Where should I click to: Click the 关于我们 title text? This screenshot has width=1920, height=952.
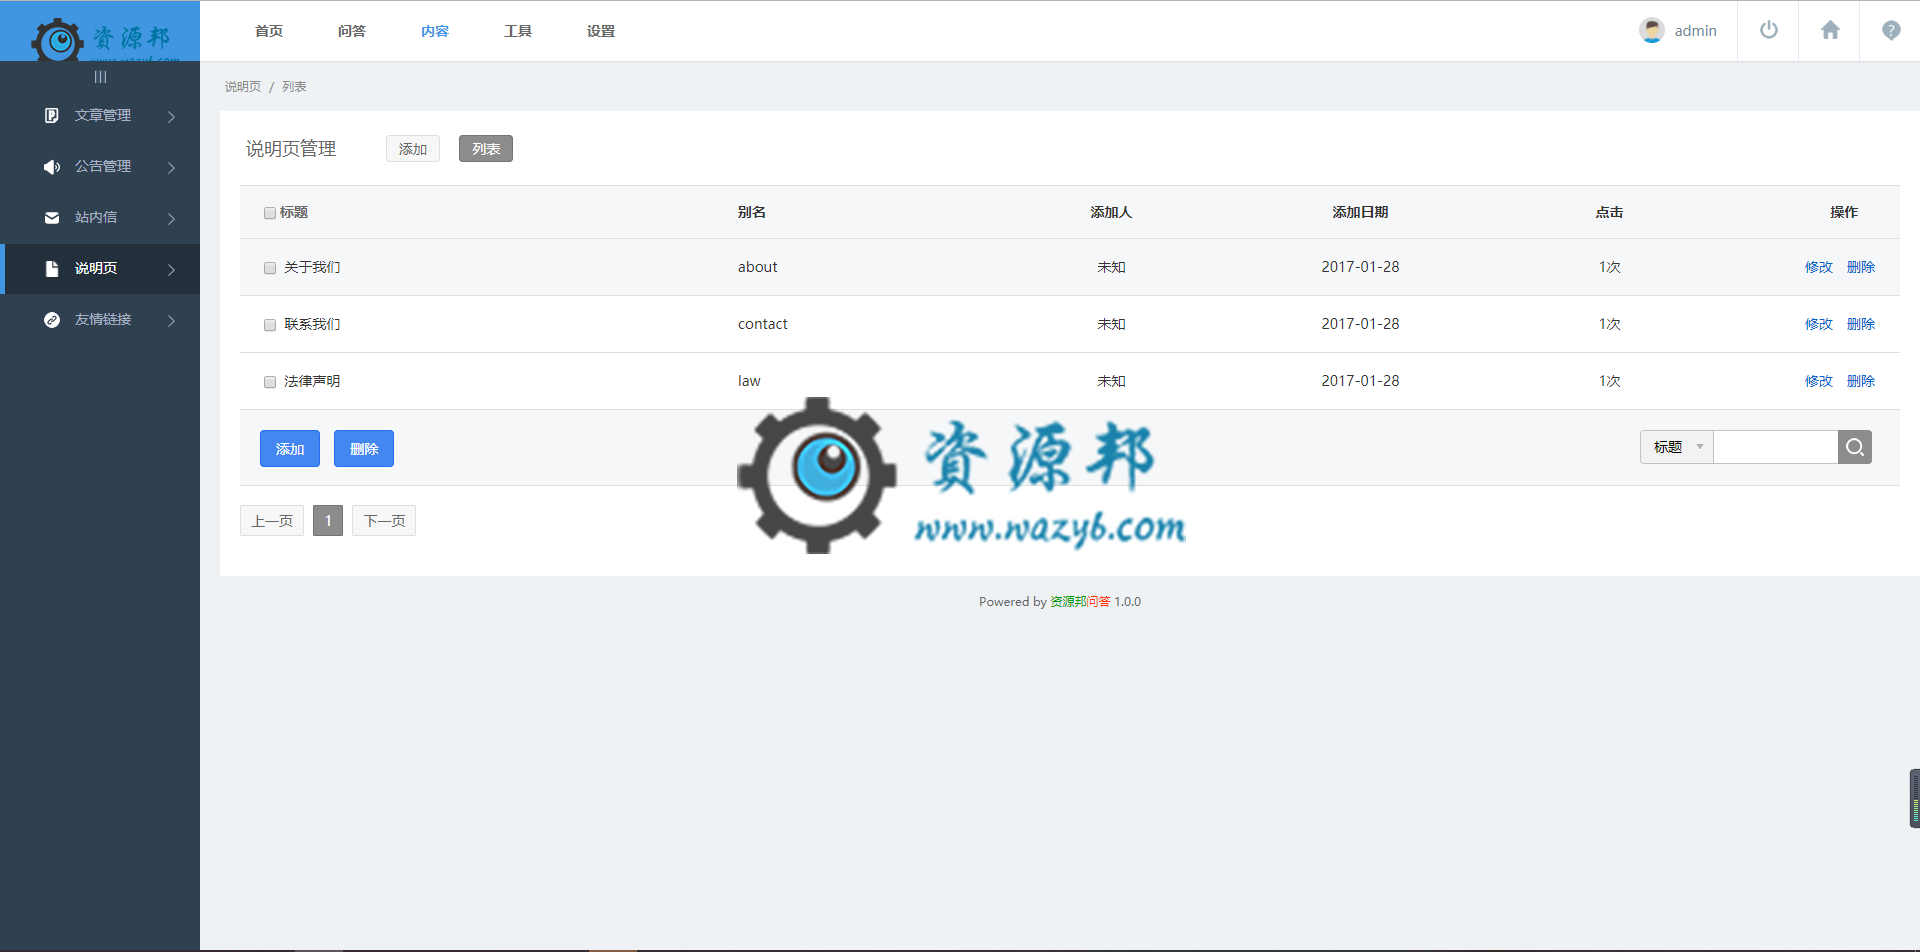click(x=312, y=267)
